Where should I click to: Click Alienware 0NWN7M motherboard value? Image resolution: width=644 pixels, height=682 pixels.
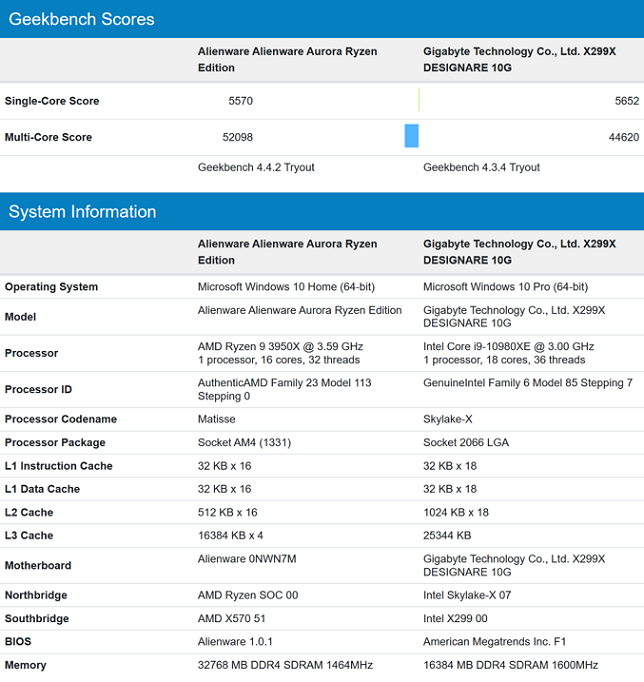pos(247,559)
